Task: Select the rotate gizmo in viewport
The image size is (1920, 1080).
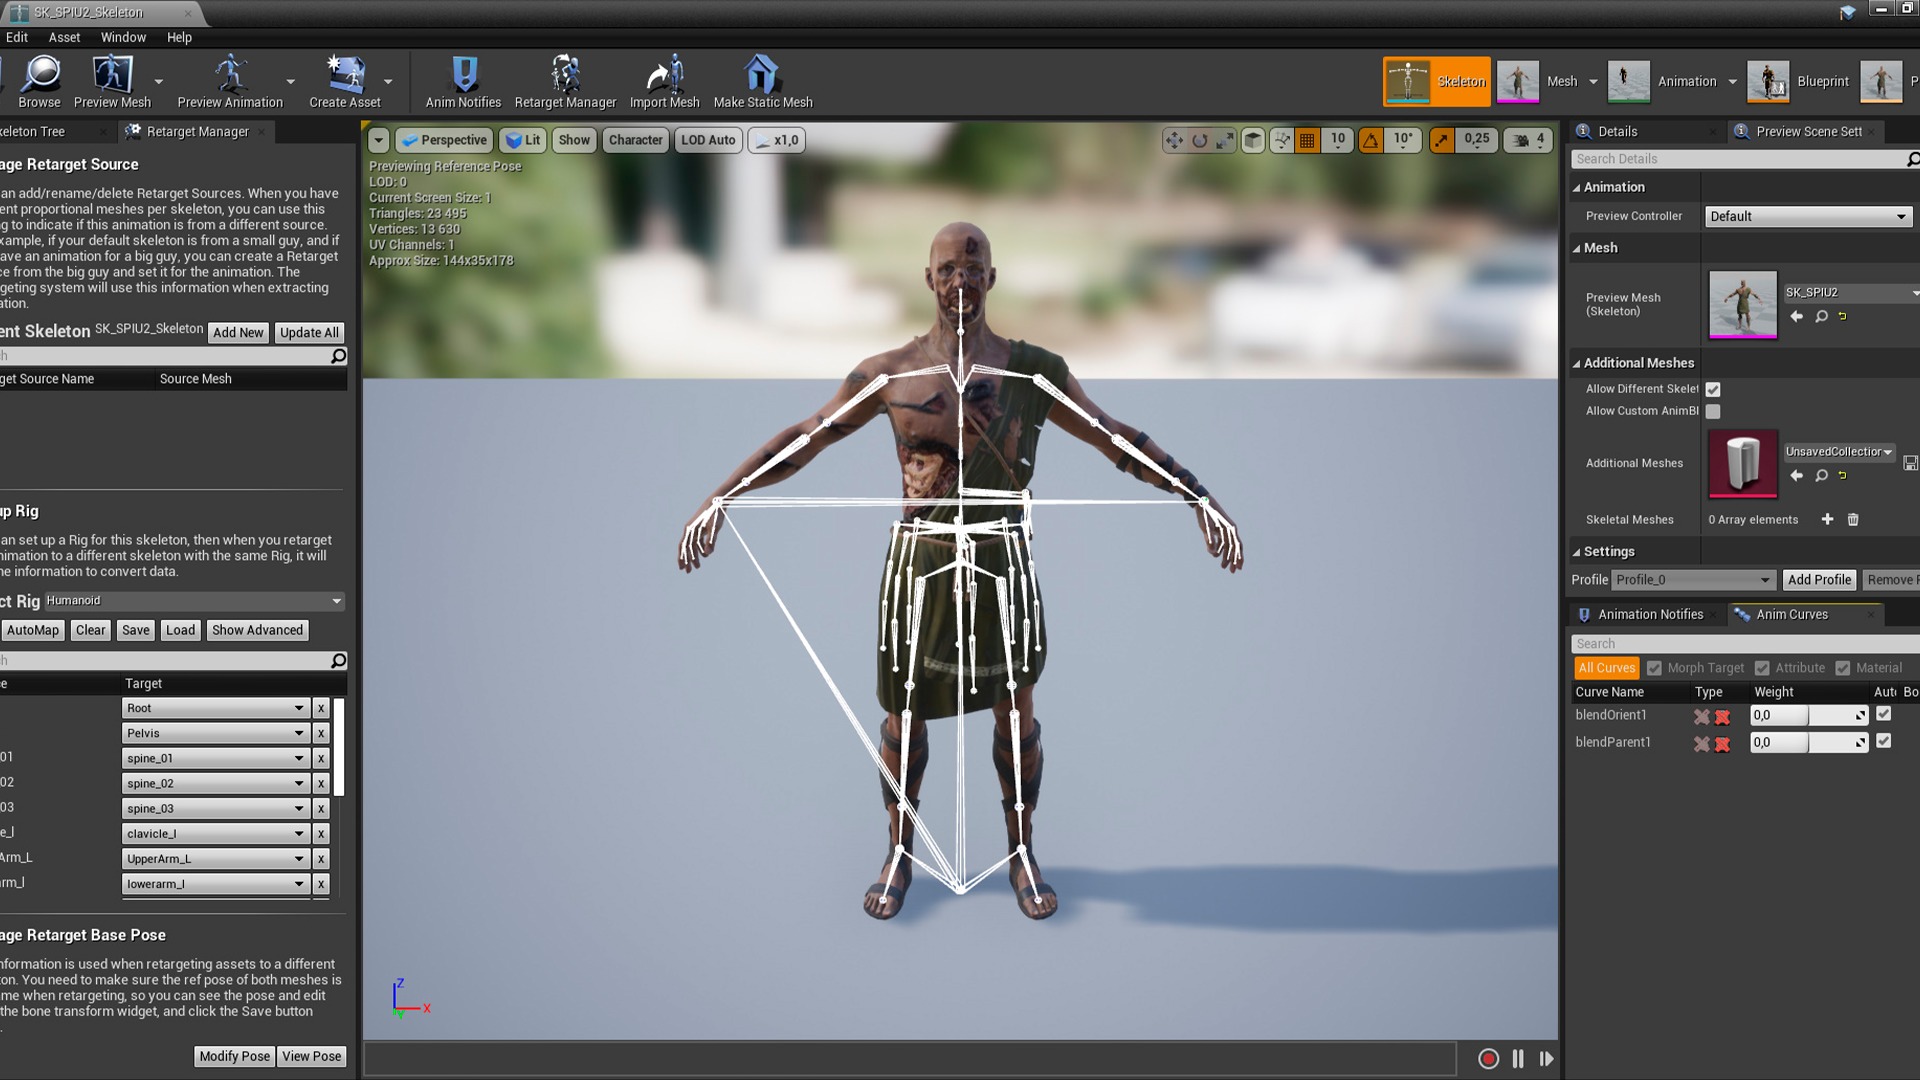Action: (x=1199, y=141)
